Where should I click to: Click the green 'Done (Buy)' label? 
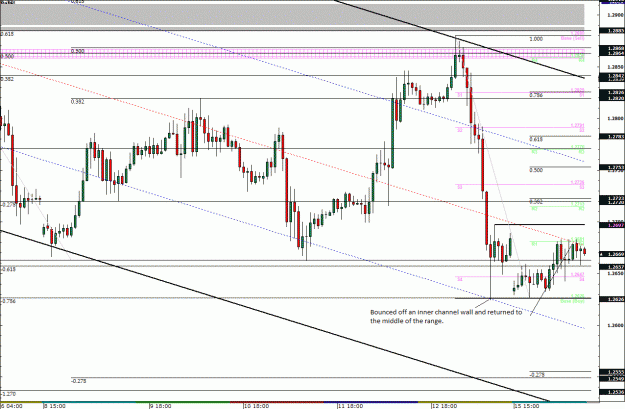click(x=572, y=301)
